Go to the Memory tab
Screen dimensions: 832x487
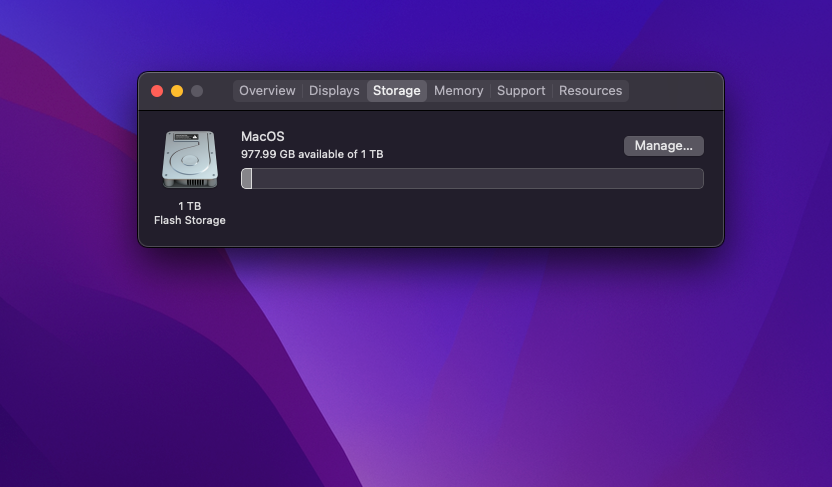click(458, 91)
